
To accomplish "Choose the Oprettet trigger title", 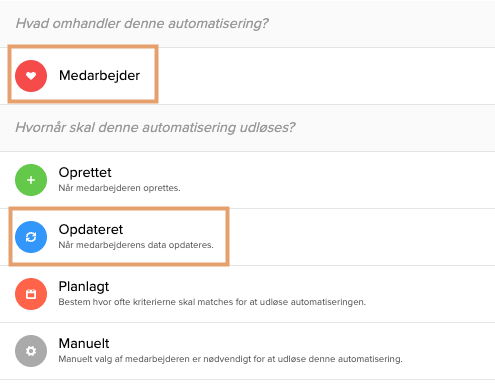I will tap(85, 172).
